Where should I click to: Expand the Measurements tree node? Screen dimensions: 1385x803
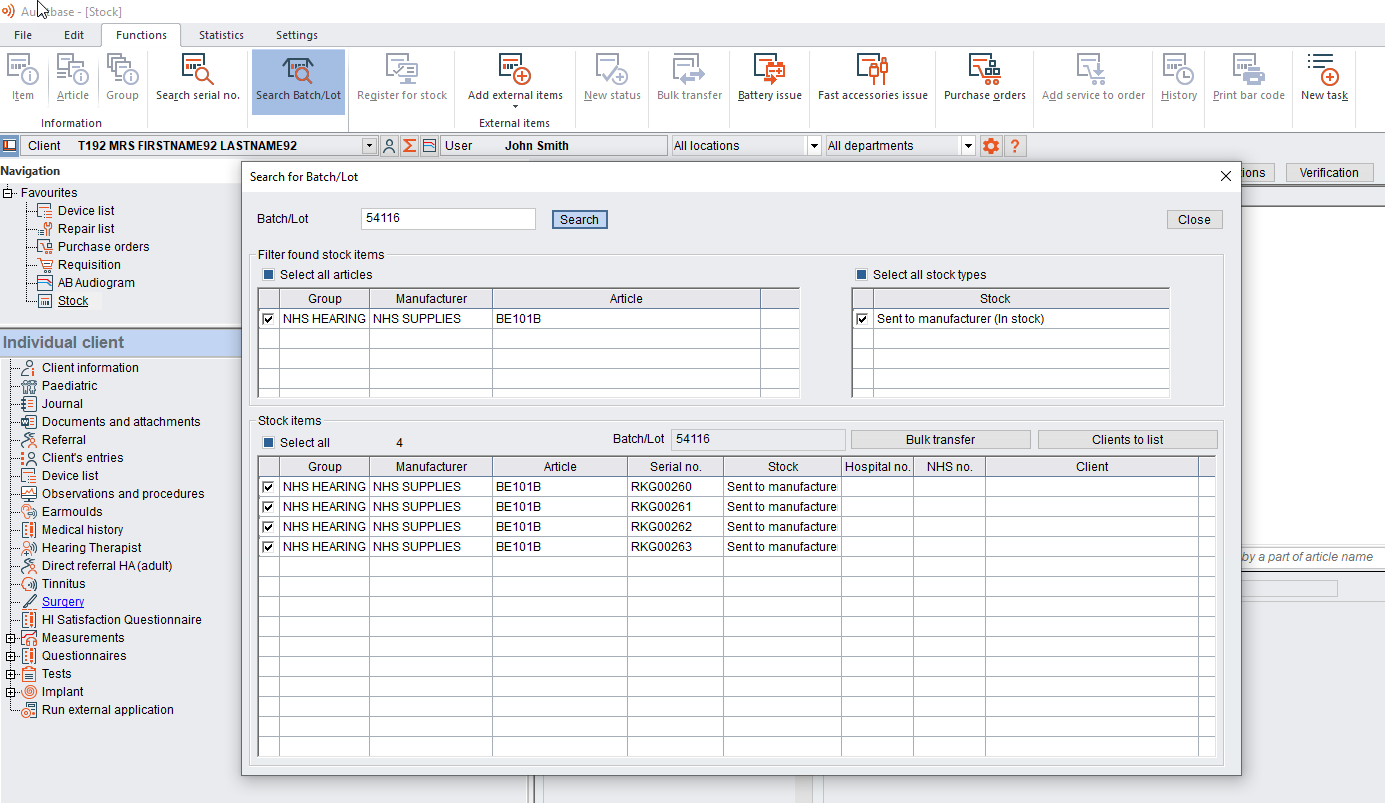coord(11,638)
